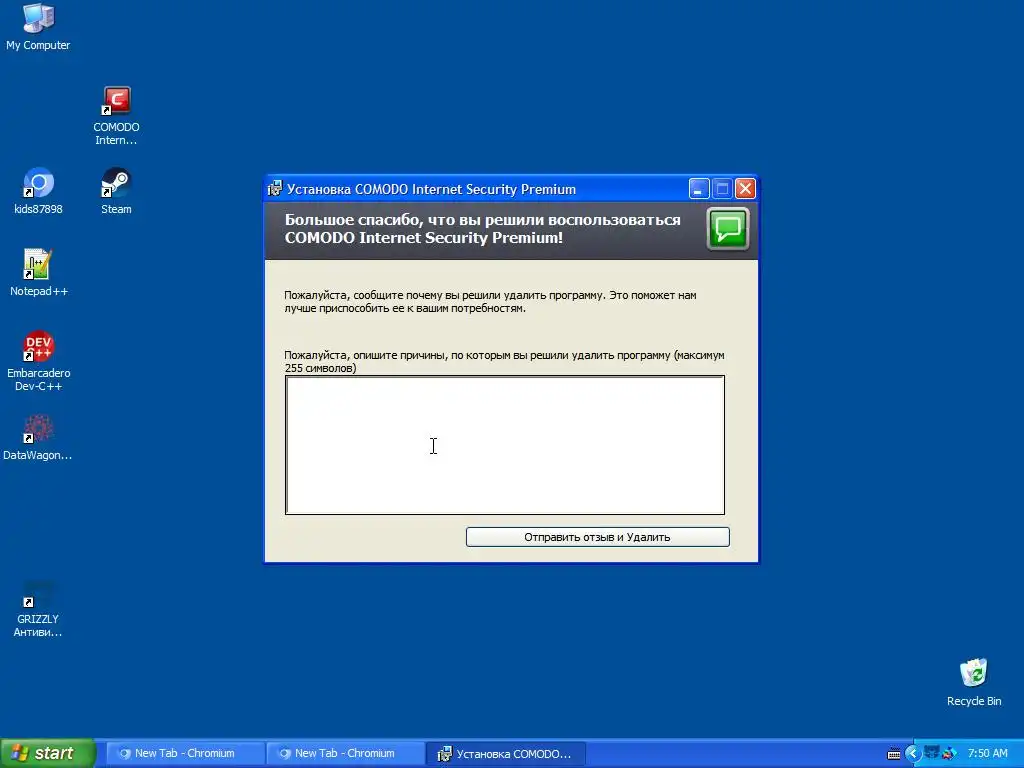The image size is (1024, 768).
Task: Click the label 'Пожалуйста, опишите причины'
Action: coord(504,362)
